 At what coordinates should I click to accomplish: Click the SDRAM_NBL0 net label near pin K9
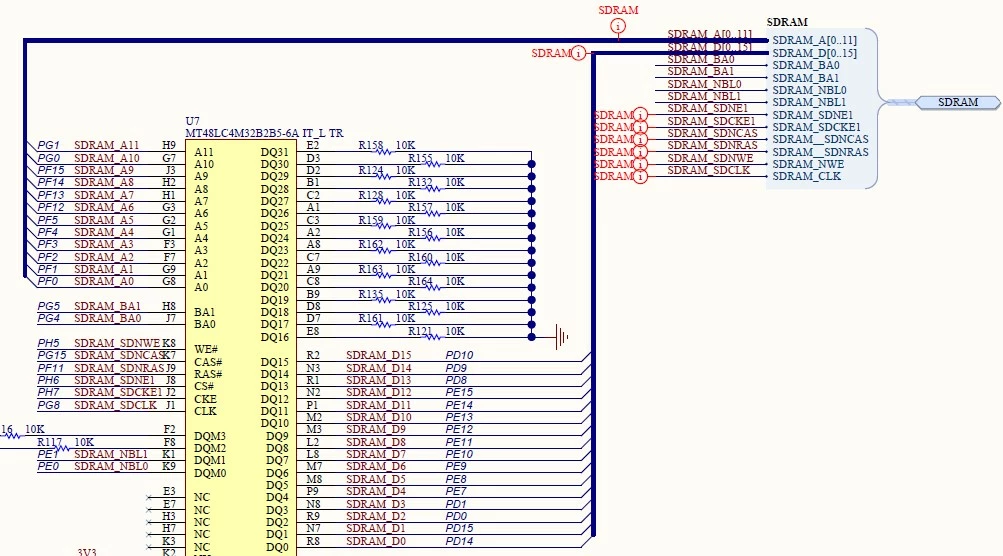coord(111,466)
